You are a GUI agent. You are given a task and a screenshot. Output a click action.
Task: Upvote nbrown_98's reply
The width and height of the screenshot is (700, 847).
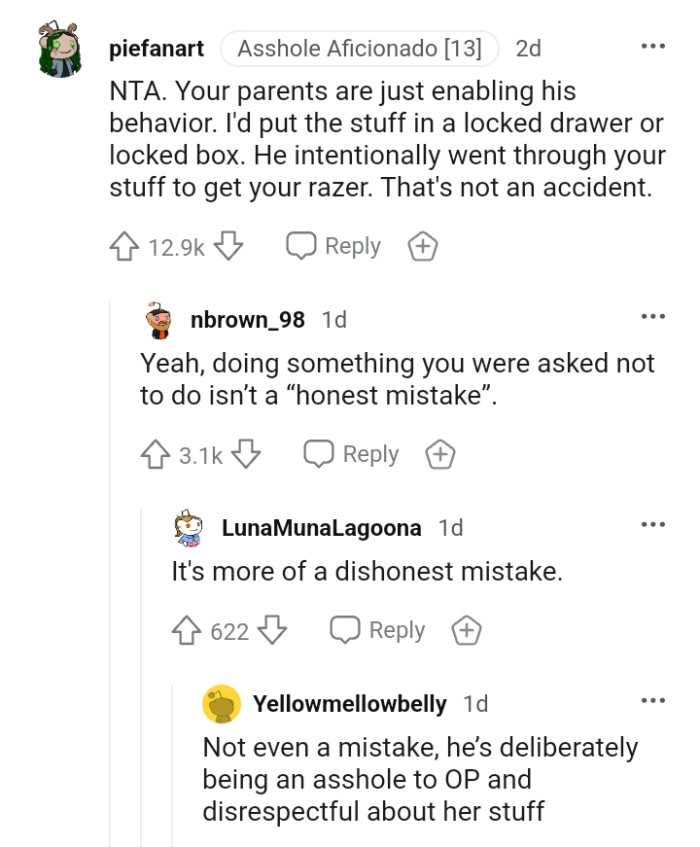153,454
